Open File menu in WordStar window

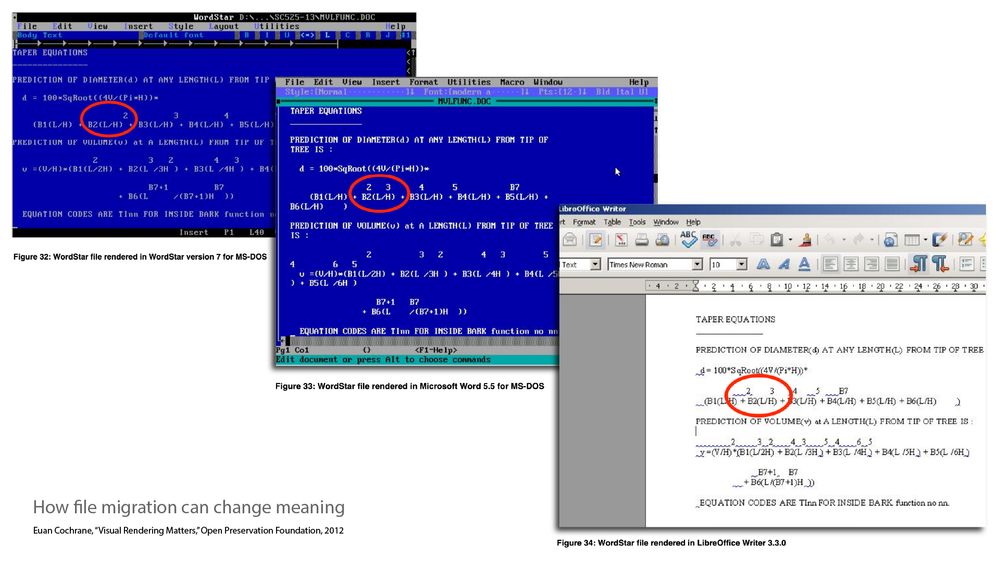(27, 26)
